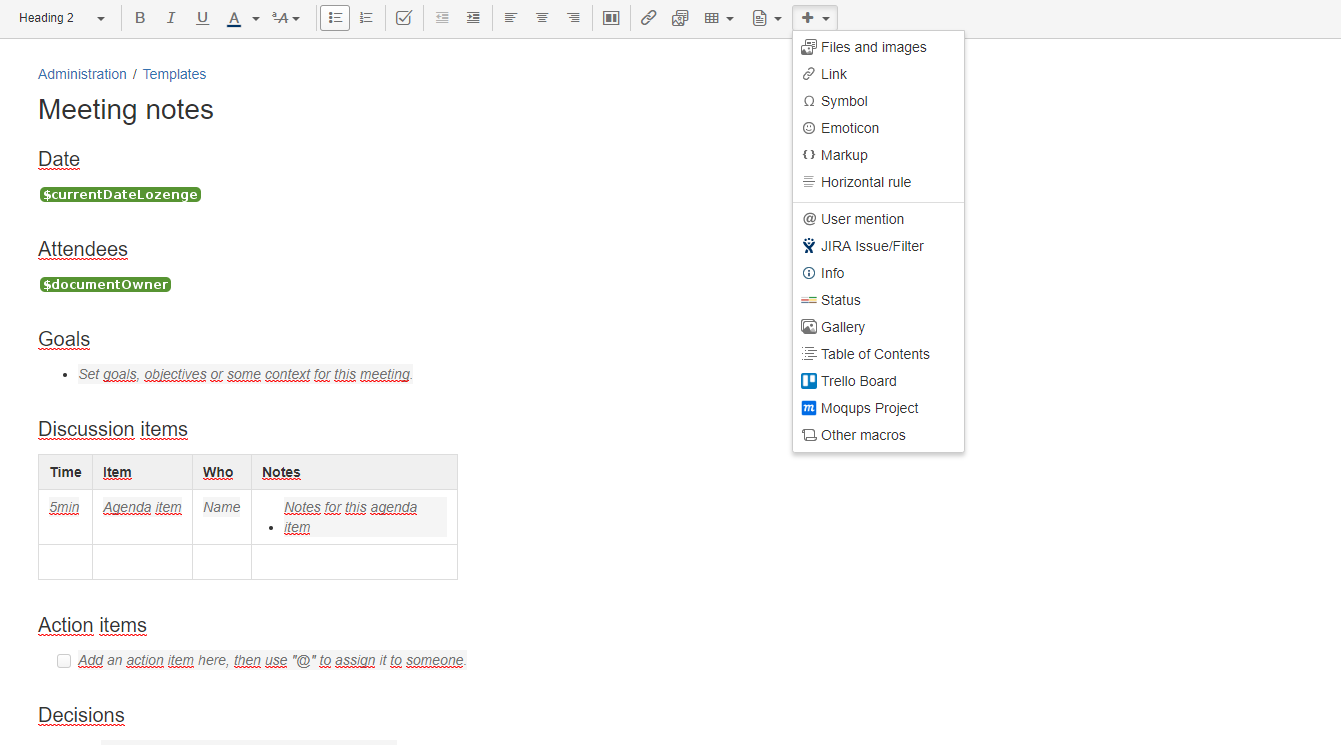Image resolution: width=1341 pixels, height=745 pixels.
Task: Select the $documentOwner variable
Action: pos(106,285)
